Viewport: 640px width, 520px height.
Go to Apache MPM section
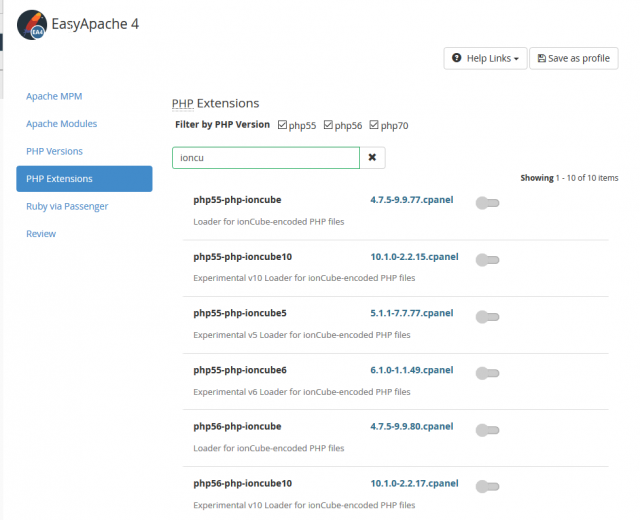[54, 96]
